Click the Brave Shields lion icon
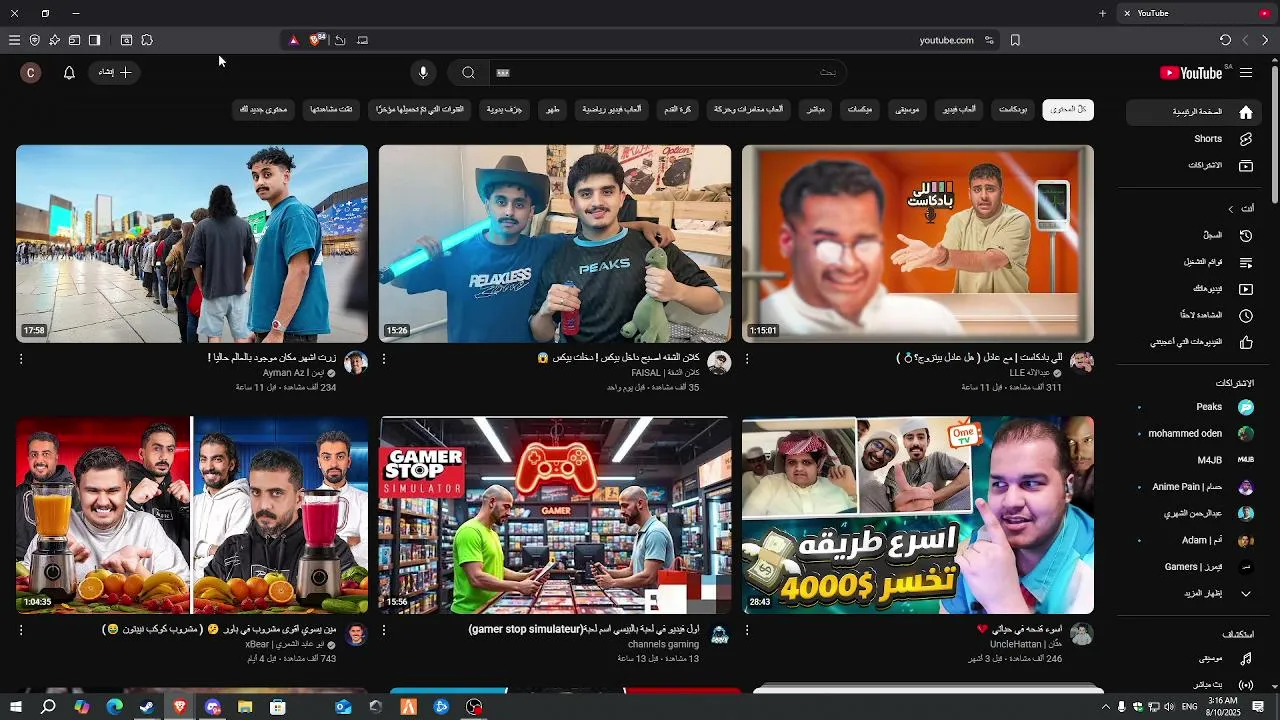The image size is (1280, 720). (x=316, y=40)
